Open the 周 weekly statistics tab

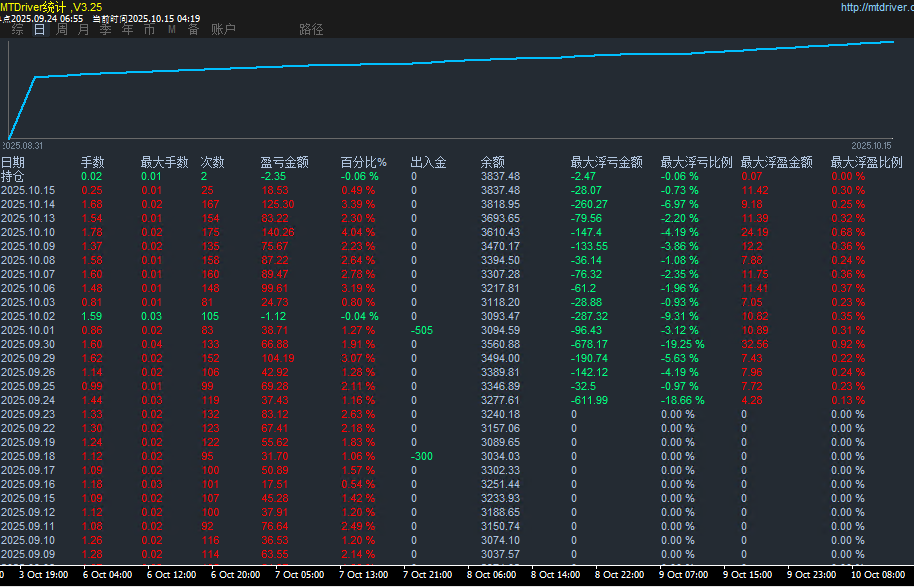pyautogui.click(x=62, y=29)
